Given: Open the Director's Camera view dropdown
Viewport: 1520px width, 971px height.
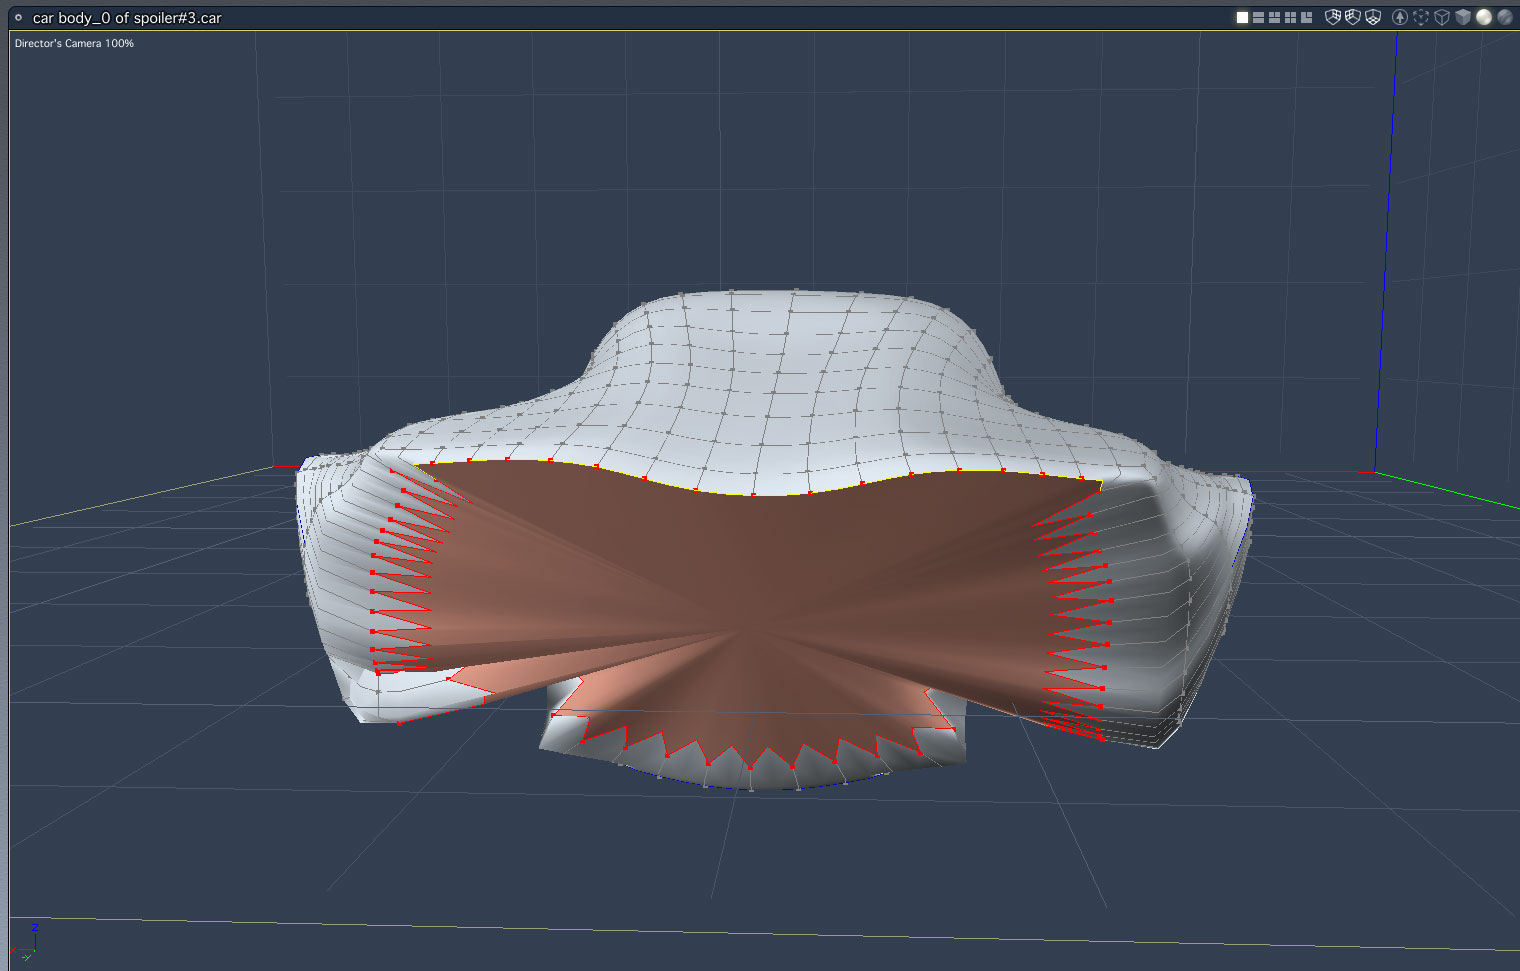Looking at the screenshot, I should (x=74, y=43).
